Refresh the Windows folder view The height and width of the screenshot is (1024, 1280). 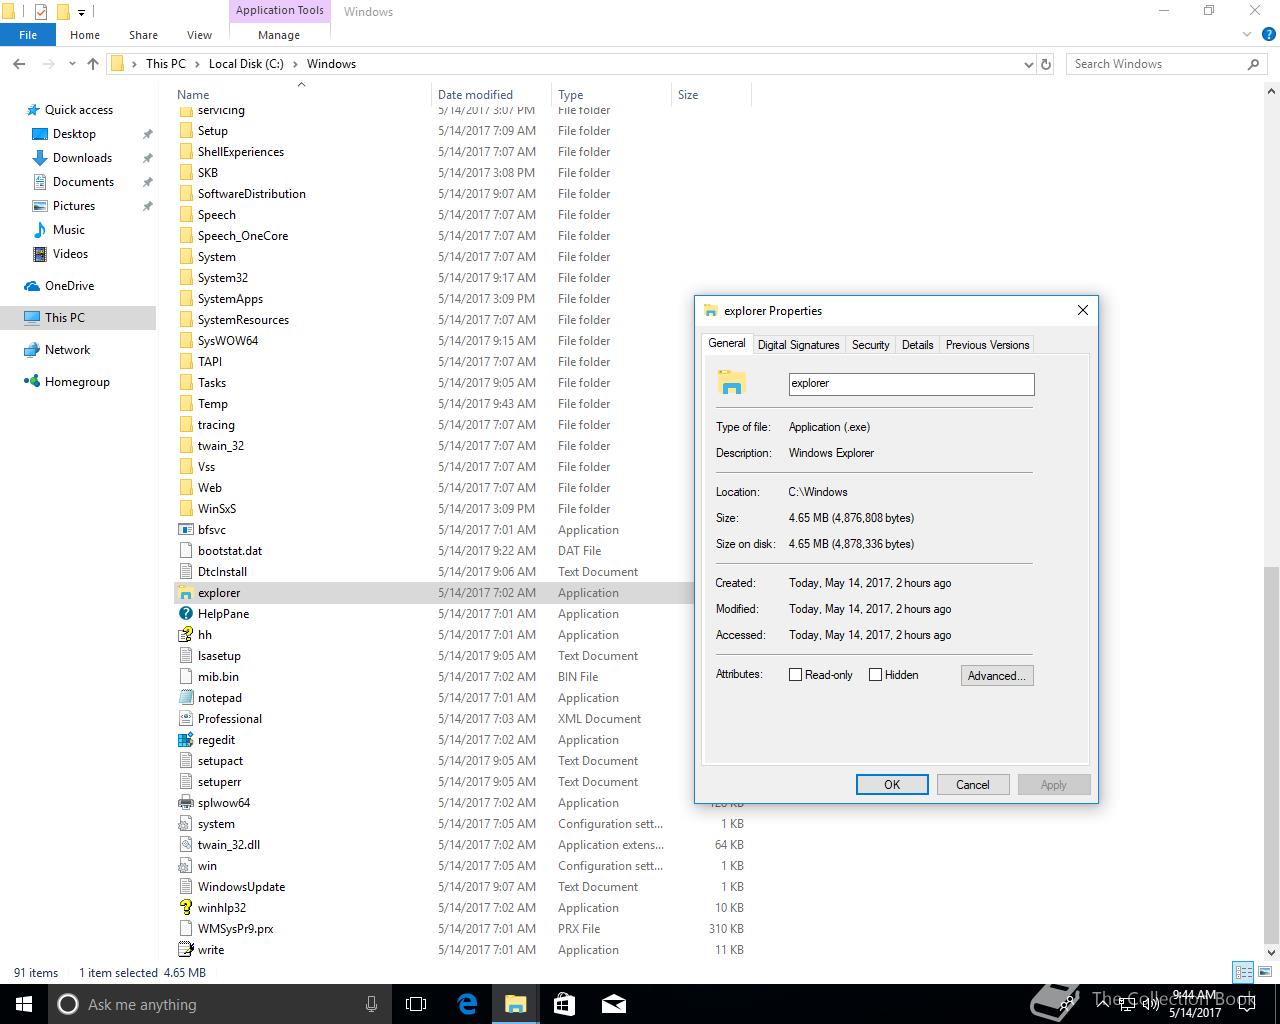coord(1046,64)
